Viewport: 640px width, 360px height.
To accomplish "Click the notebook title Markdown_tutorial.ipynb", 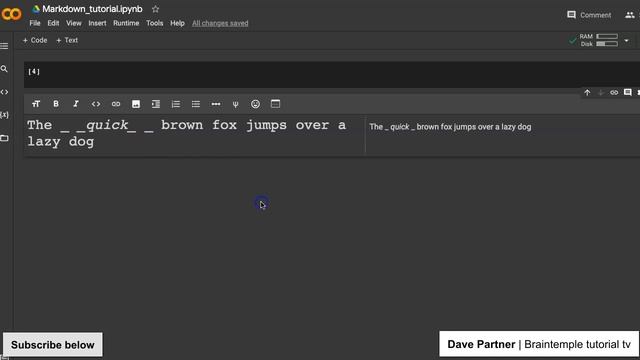I will [x=92, y=9].
